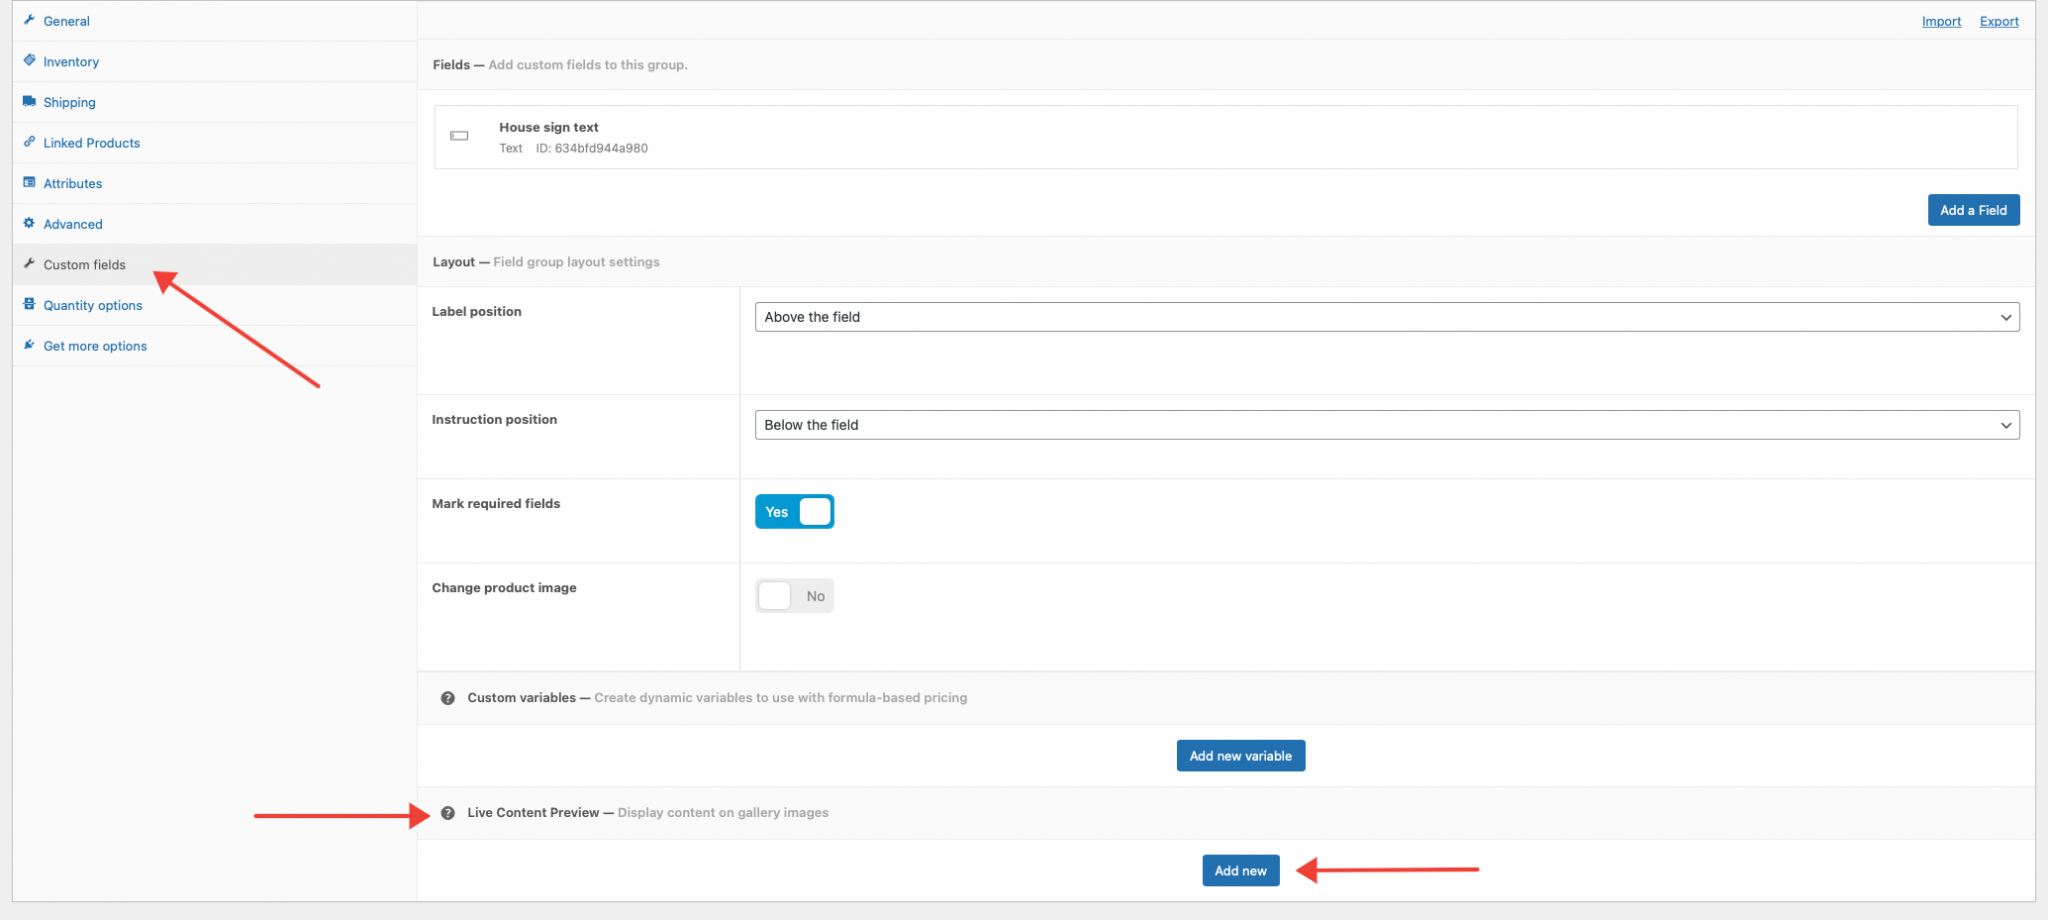
Task: Open the help tooltip for Live Content Preview
Action: 447,813
